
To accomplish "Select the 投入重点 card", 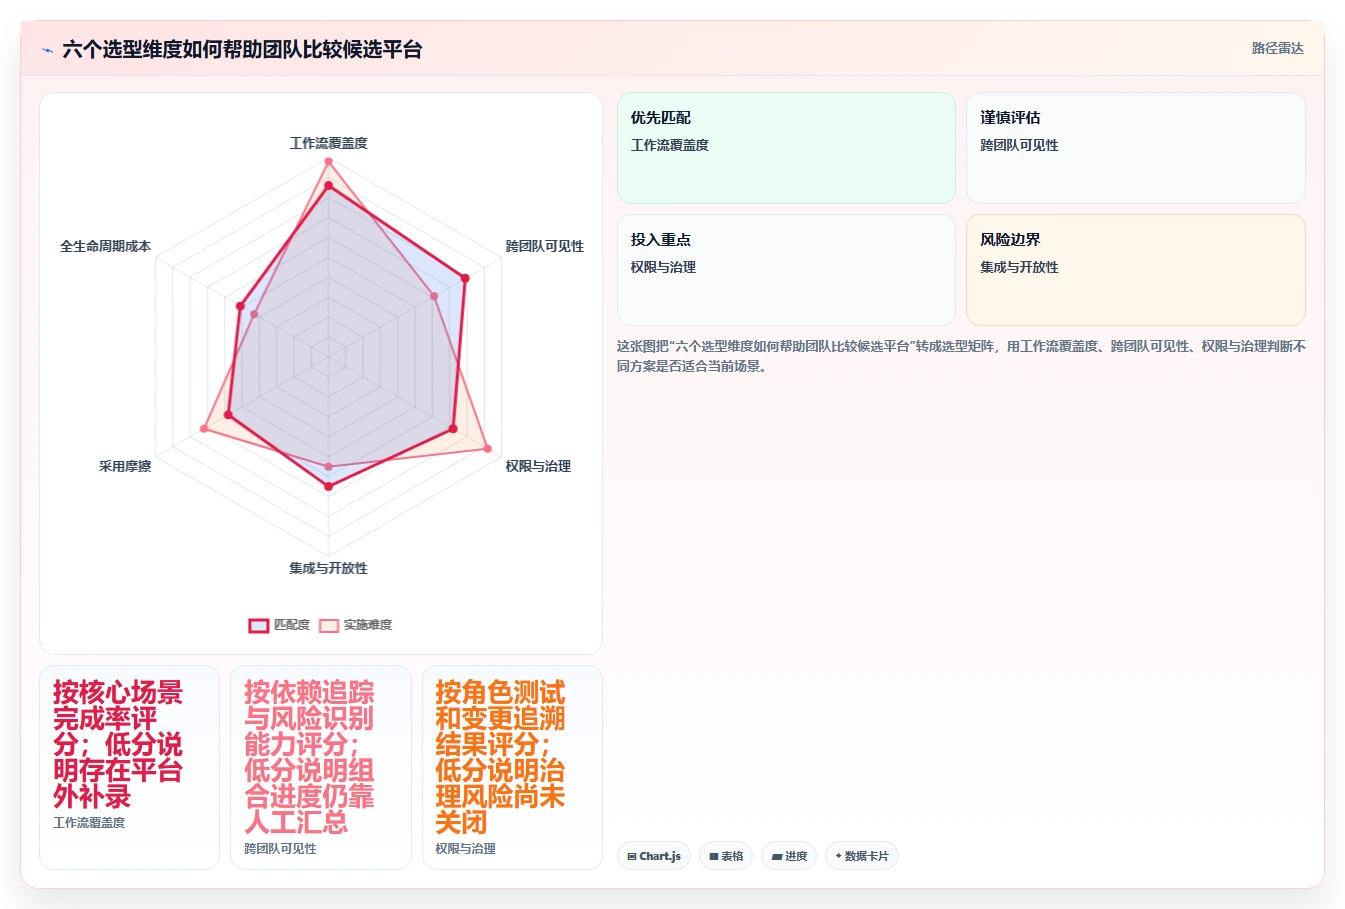I will click(x=786, y=270).
